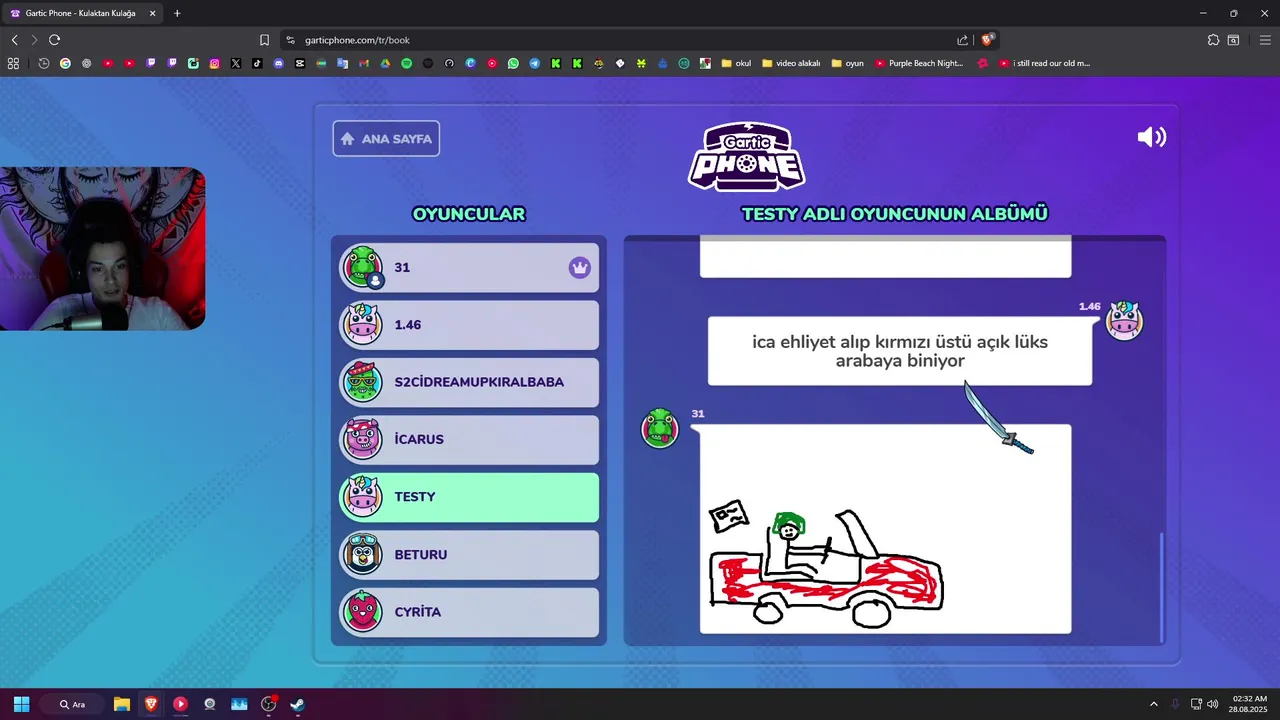The width and height of the screenshot is (1280, 720).
Task: Click 1.46's unicorn avatar in the album
Action: click(1124, 321)
